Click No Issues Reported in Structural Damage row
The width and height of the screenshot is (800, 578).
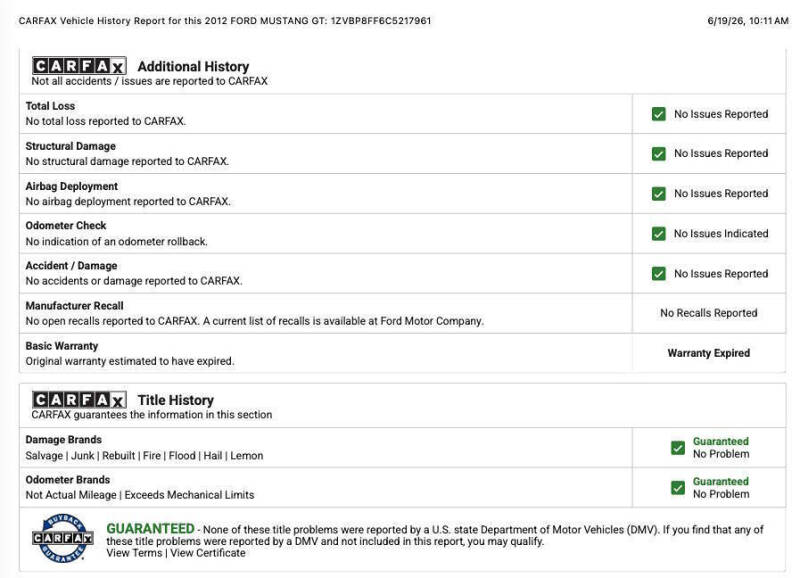721,154
